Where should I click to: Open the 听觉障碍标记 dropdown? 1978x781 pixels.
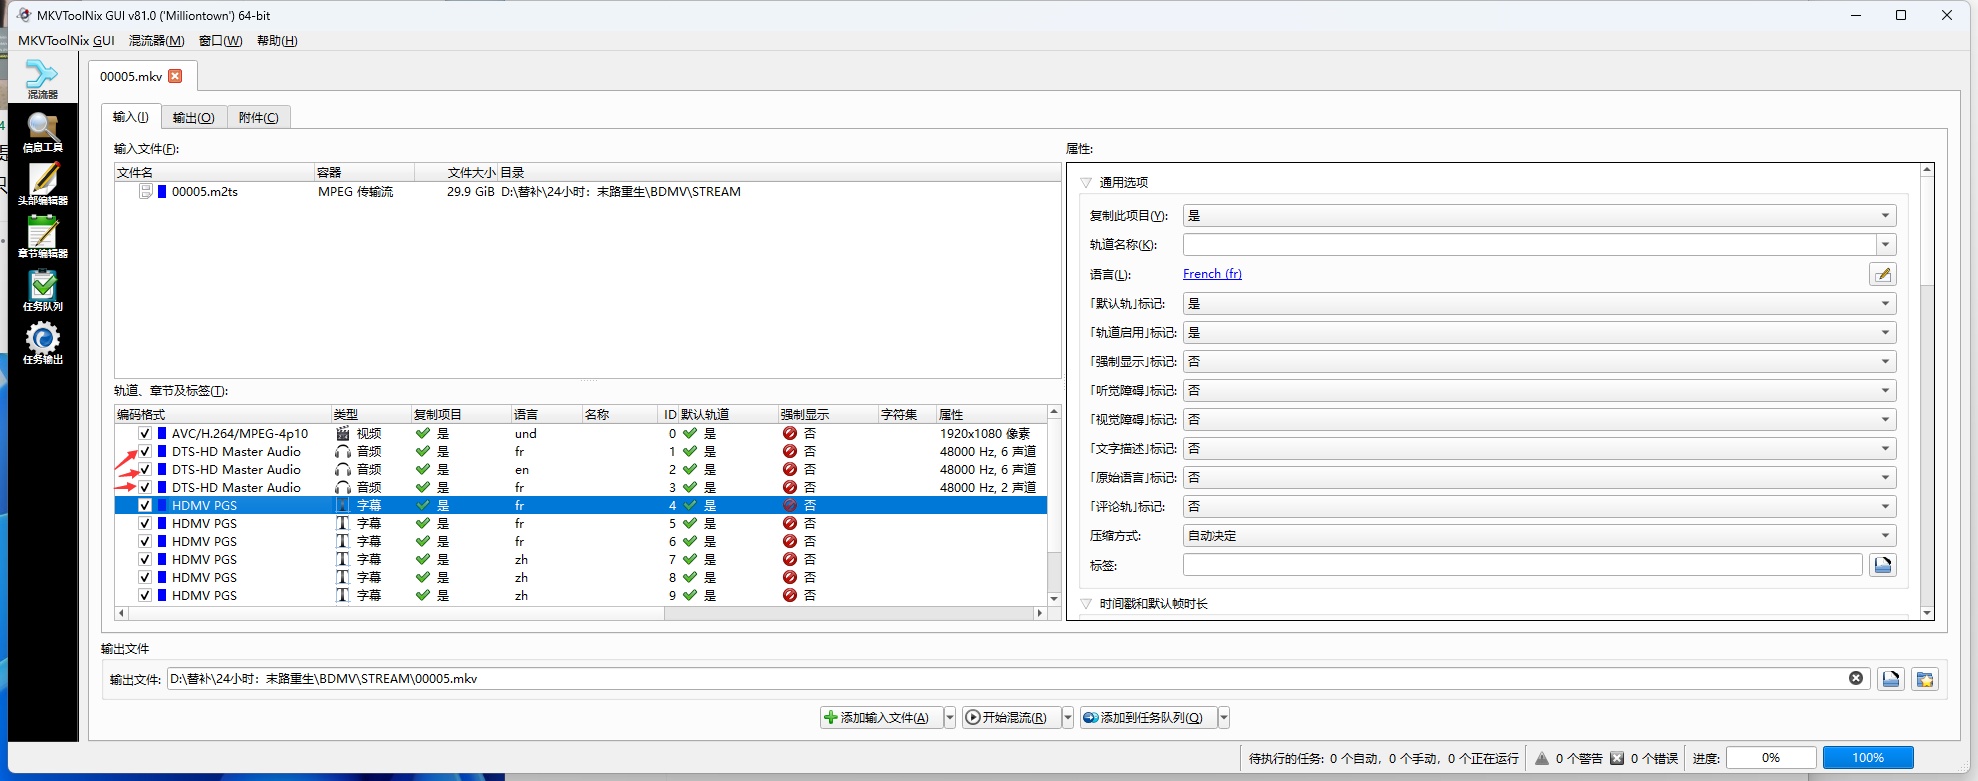(x=1539, y=390)
